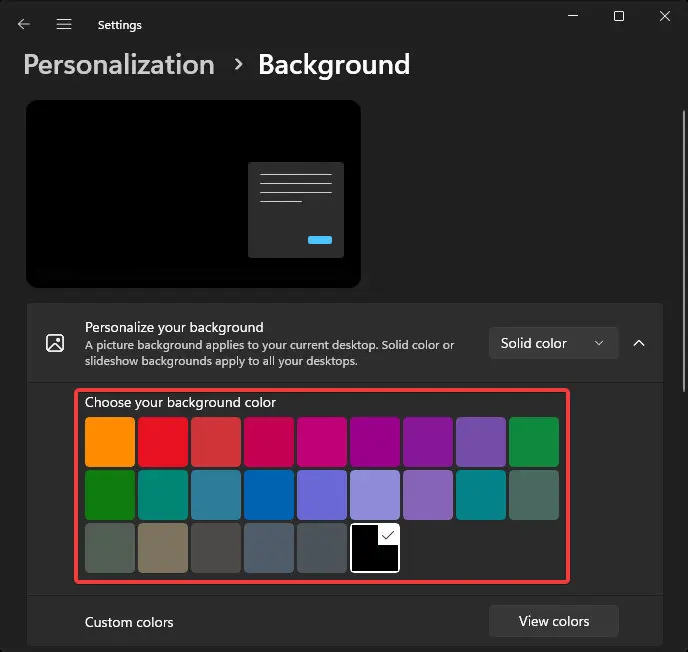Pick the orchid purple seventh swatch second row
Viewport: 688px width, 652px height.
click(x=428, y=495)
